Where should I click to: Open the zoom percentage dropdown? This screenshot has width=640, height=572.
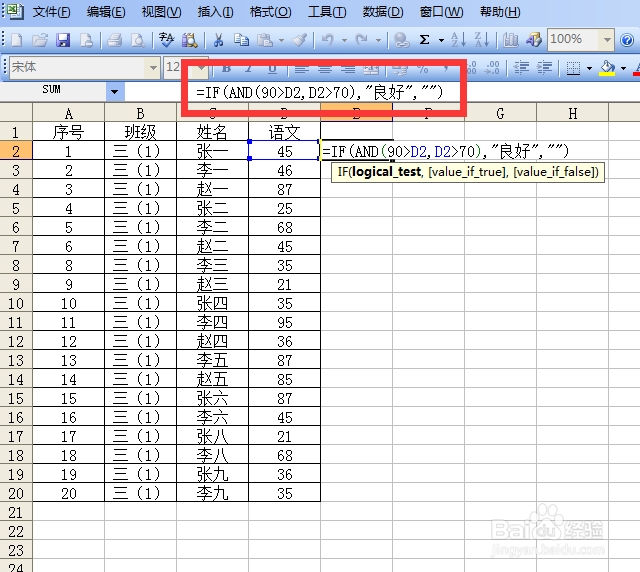point(607,40)
